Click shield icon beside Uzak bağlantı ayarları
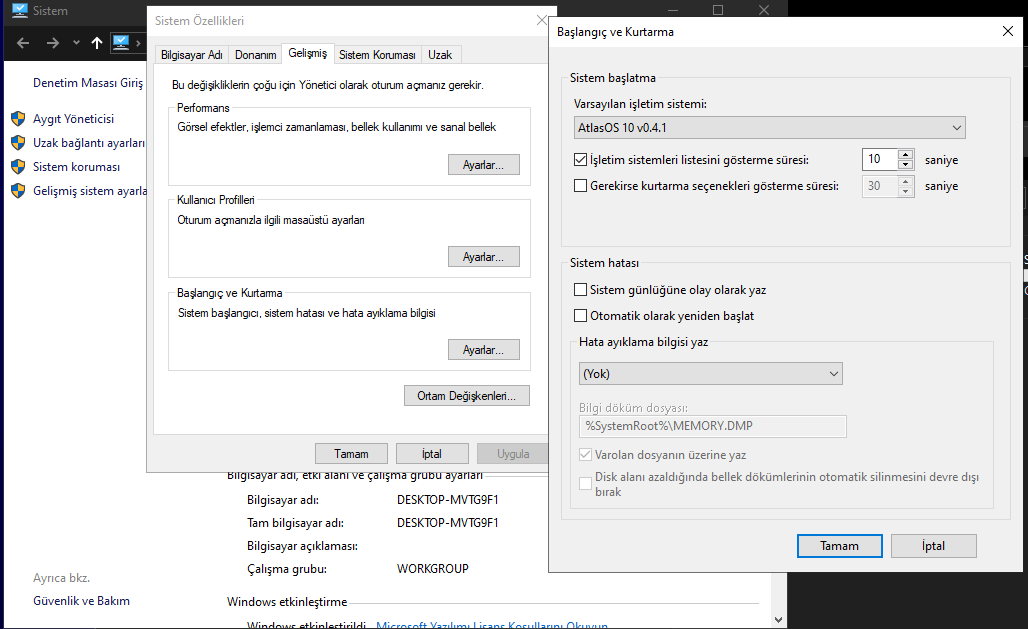This screenshot has width=1028, height=629. (18, 142)
